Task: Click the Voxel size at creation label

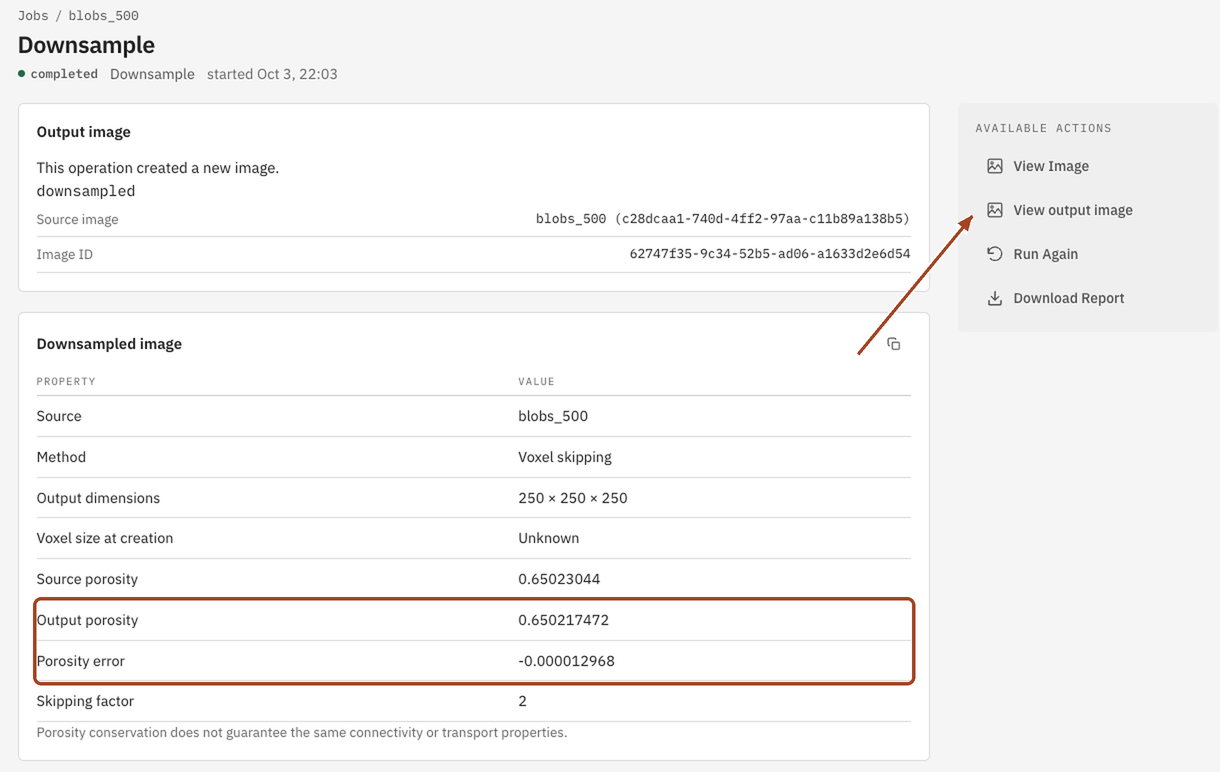Action: (x=105, y=538)
